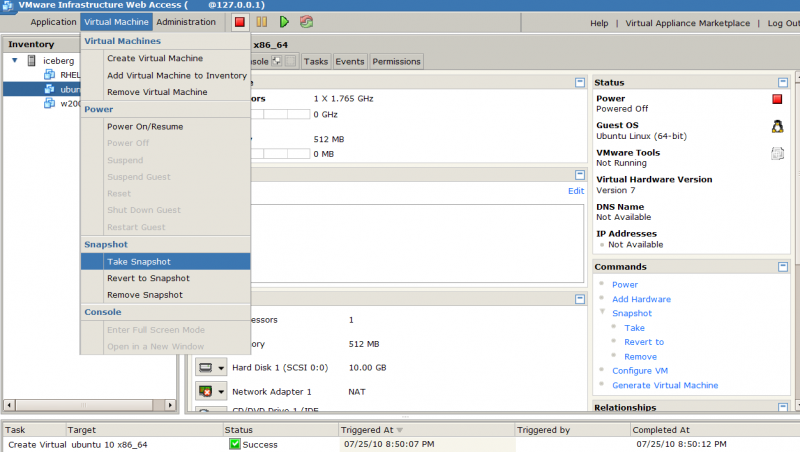
Task: Collapse the iceberg inventory tree node
Action: click(15, 60)
